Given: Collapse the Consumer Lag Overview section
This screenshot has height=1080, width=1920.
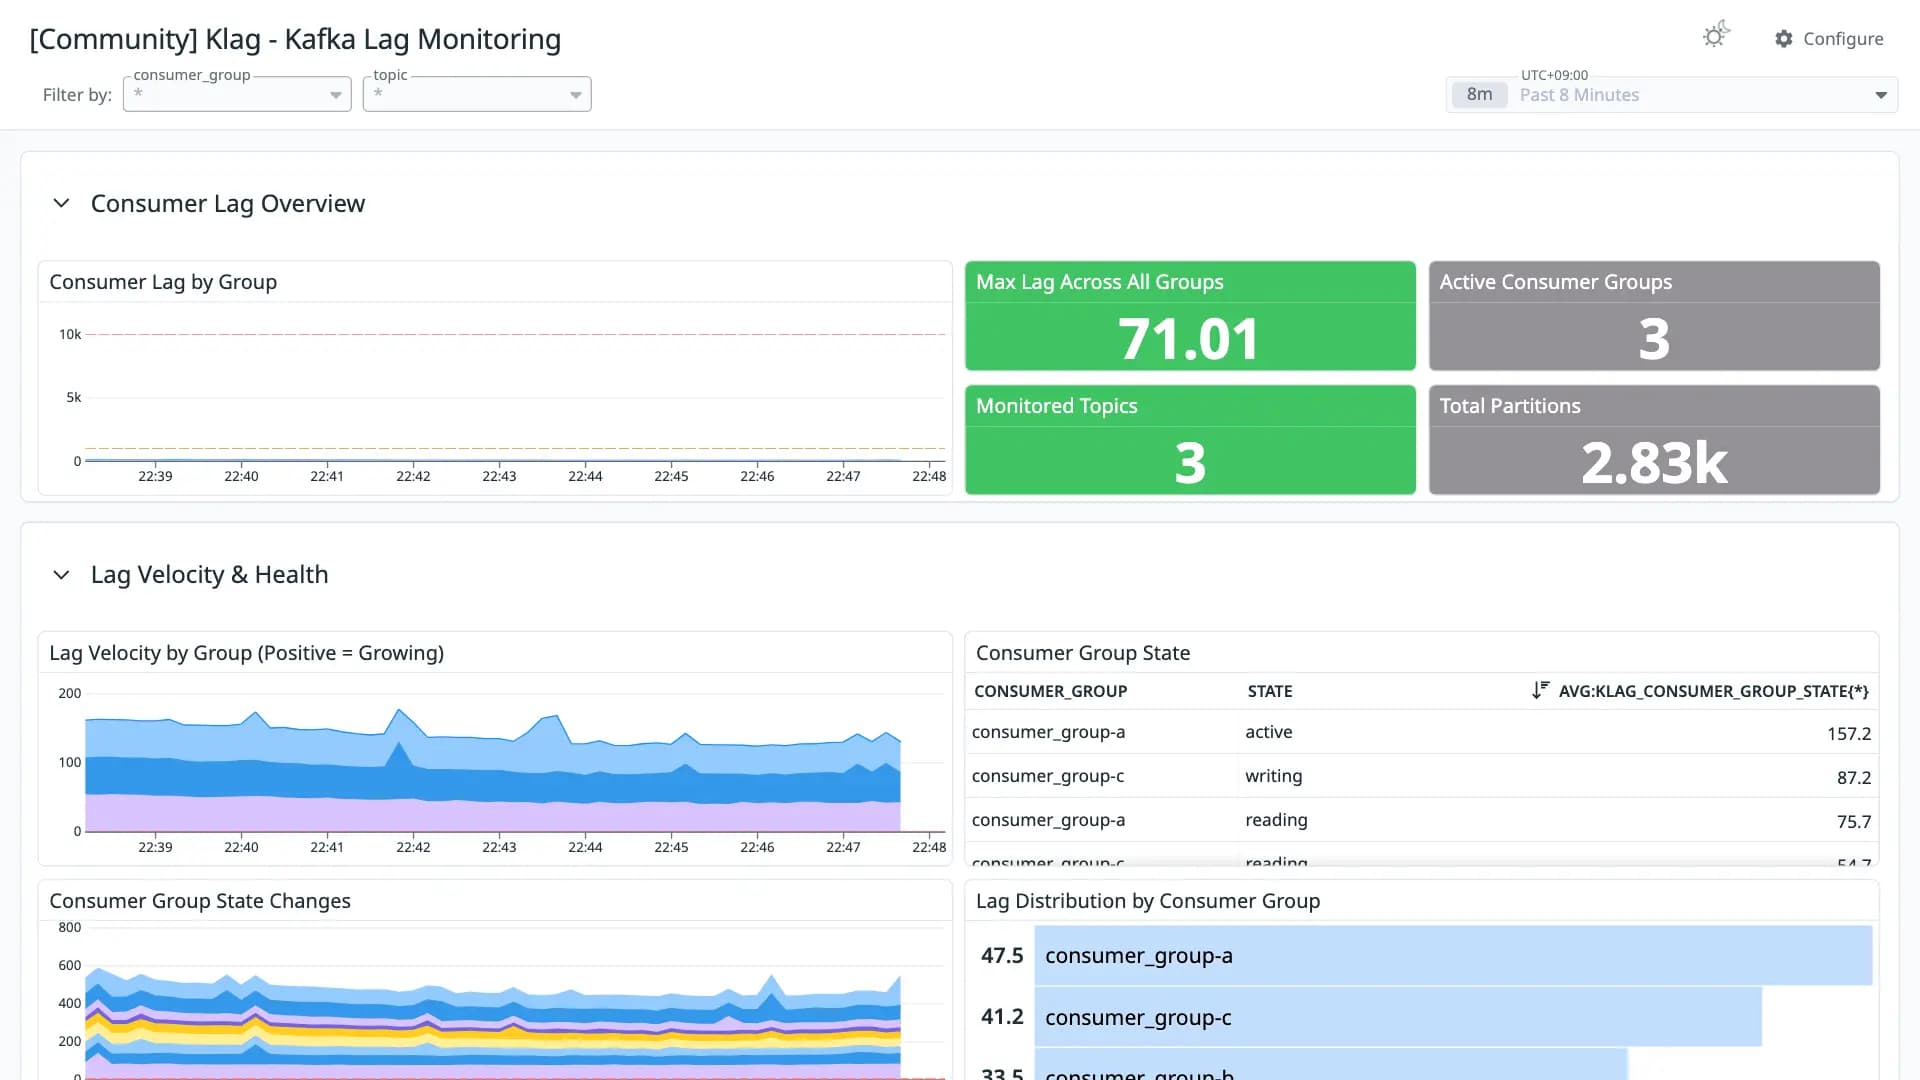Looking at the screenshot, I should point(61,203).
